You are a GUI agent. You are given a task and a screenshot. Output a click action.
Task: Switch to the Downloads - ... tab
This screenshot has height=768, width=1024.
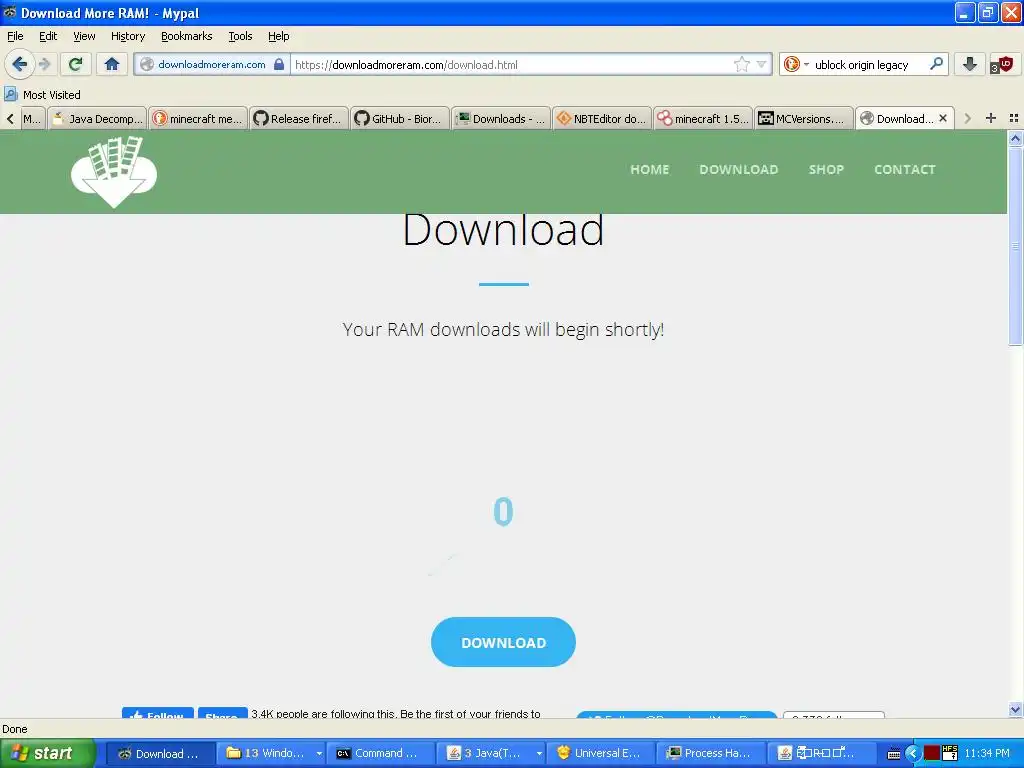pyautogui.click(x=500, y=118)
